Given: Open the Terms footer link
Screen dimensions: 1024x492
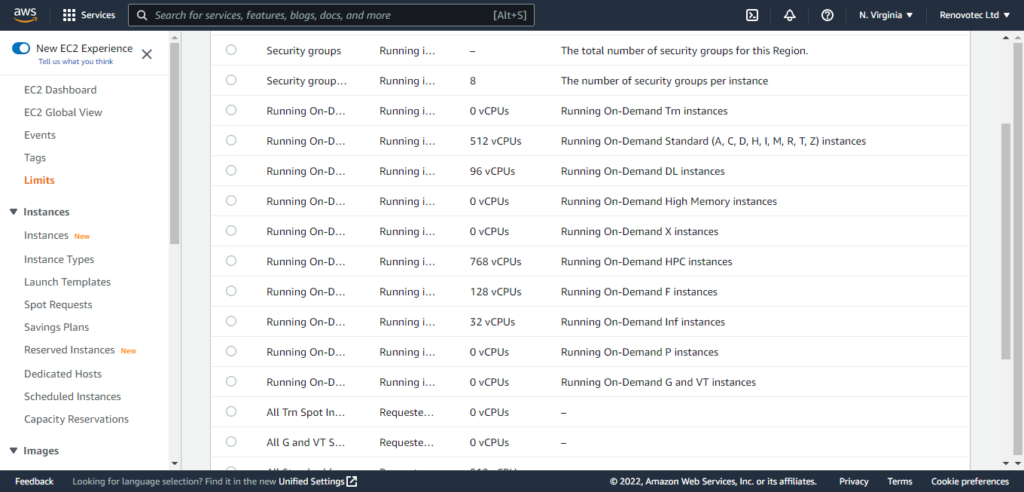Looking at the screenshot, I should click(899, 482).
